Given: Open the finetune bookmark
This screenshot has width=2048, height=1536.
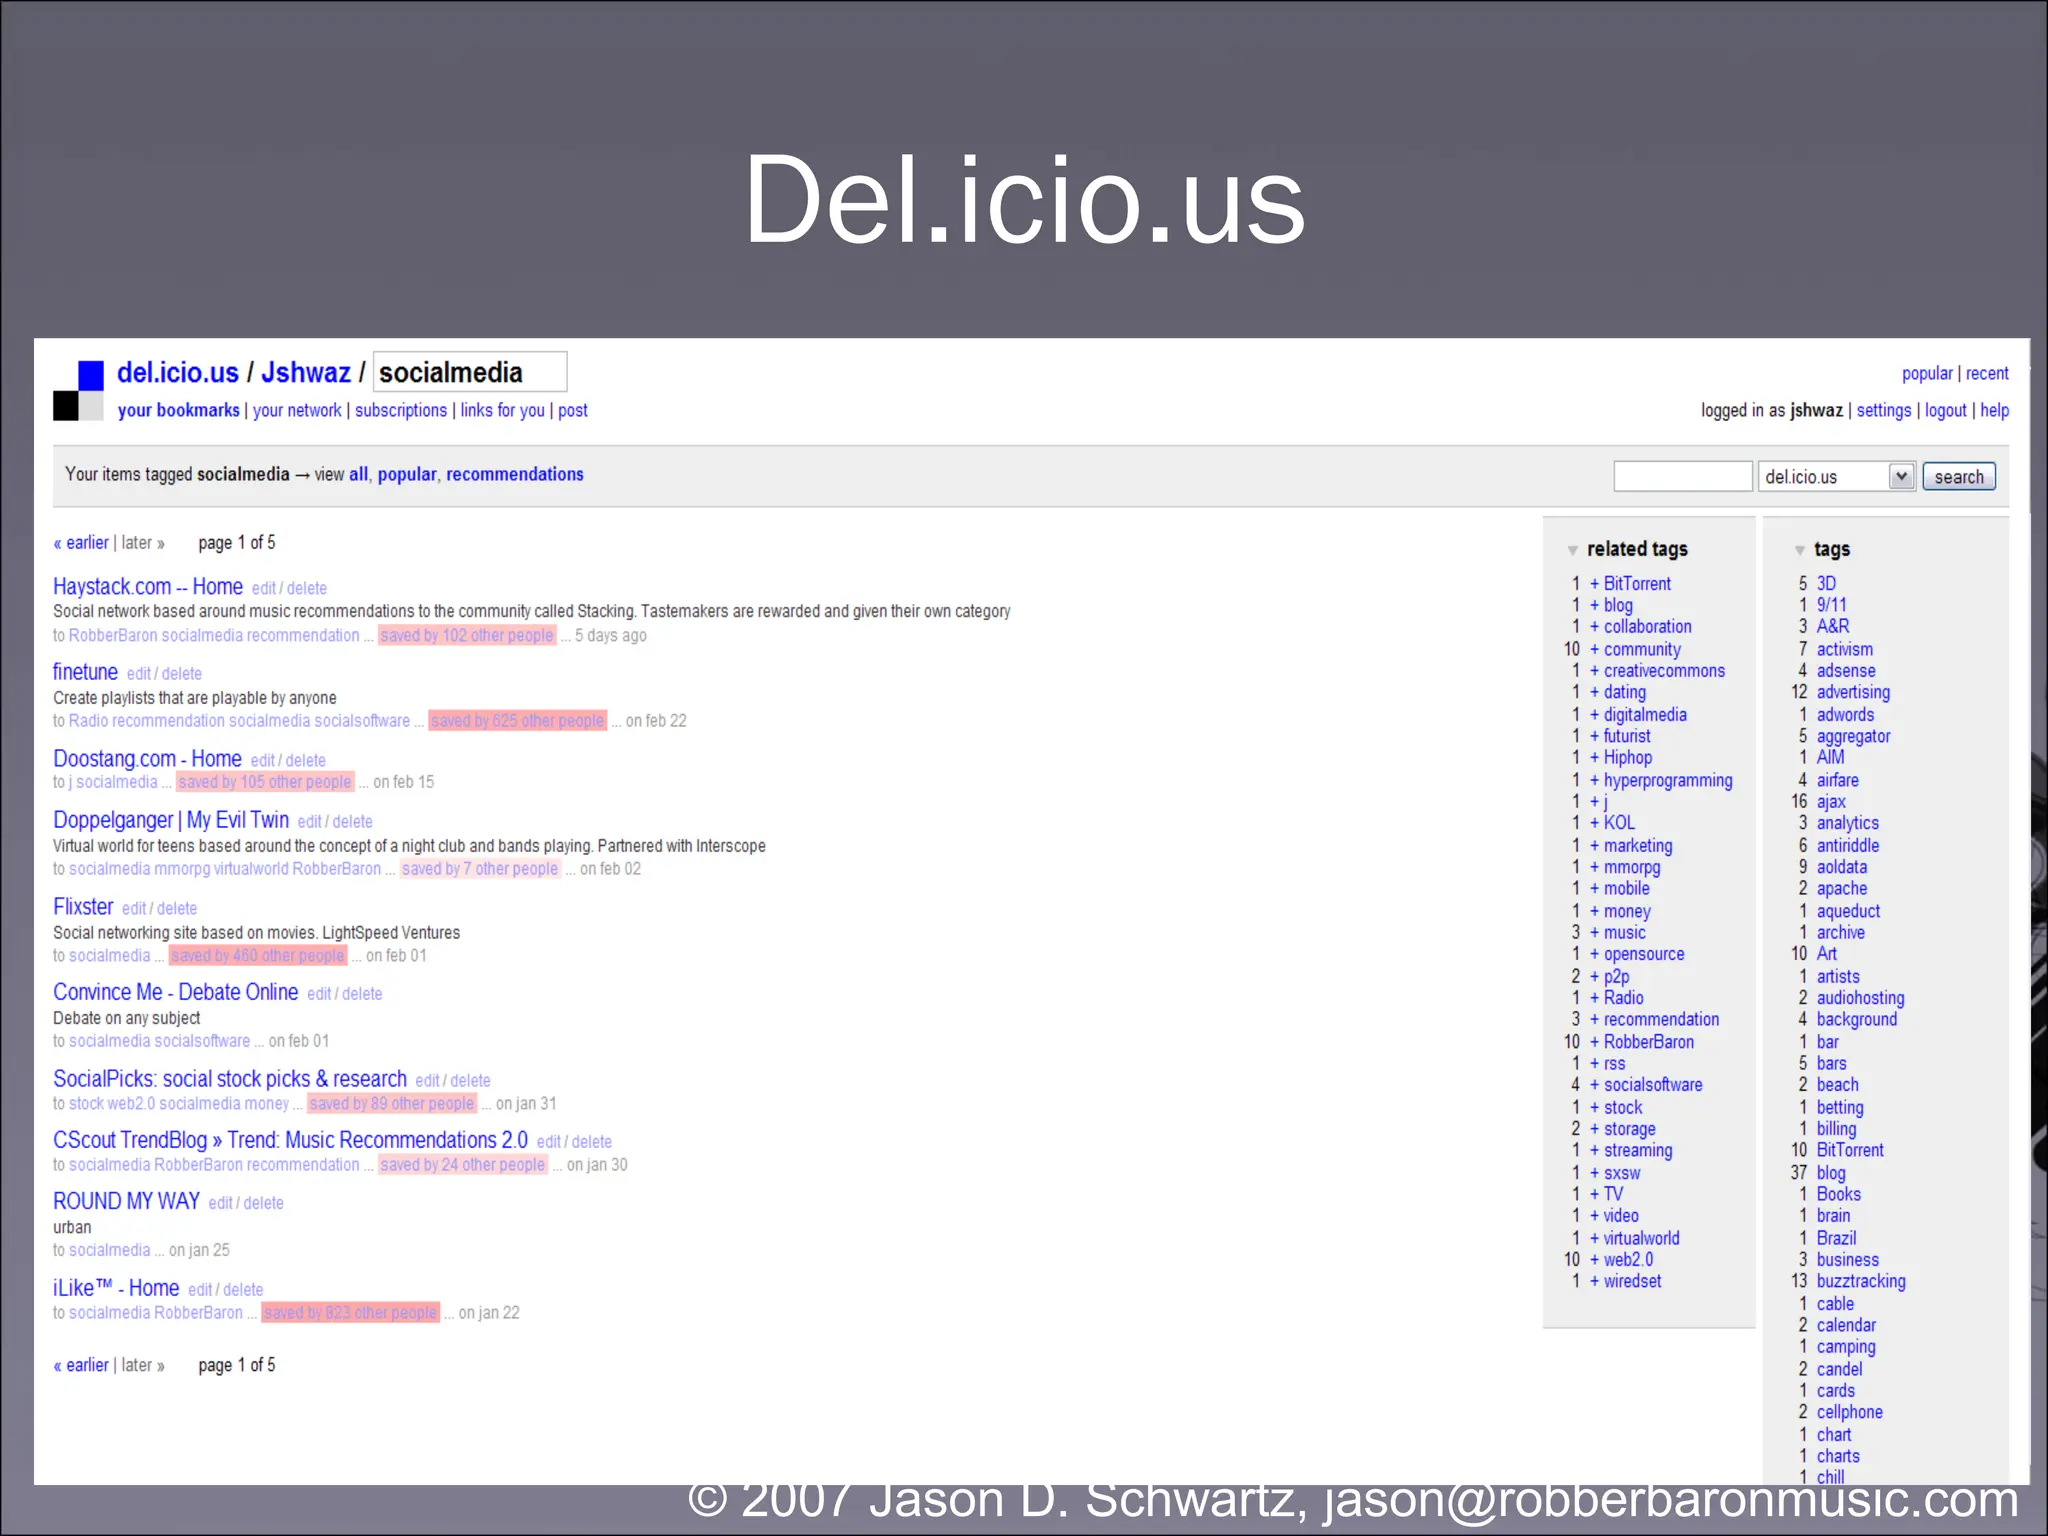Looking at the screenshot, I should [x=85, y=672].
